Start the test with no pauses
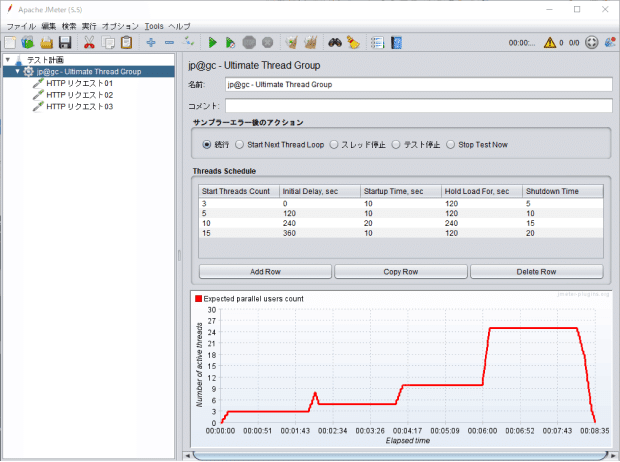Image resolution: width=620 pixels, height=462 pixels. (x=230, y=42)
